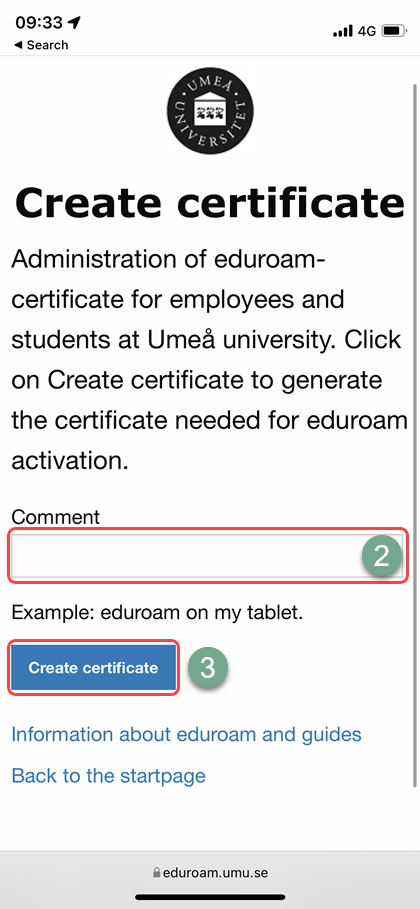Image resolution: width=420 pixels, height=909 pixels.
Task: Click the blue Create certificate button
Action: tap(93, 667)
